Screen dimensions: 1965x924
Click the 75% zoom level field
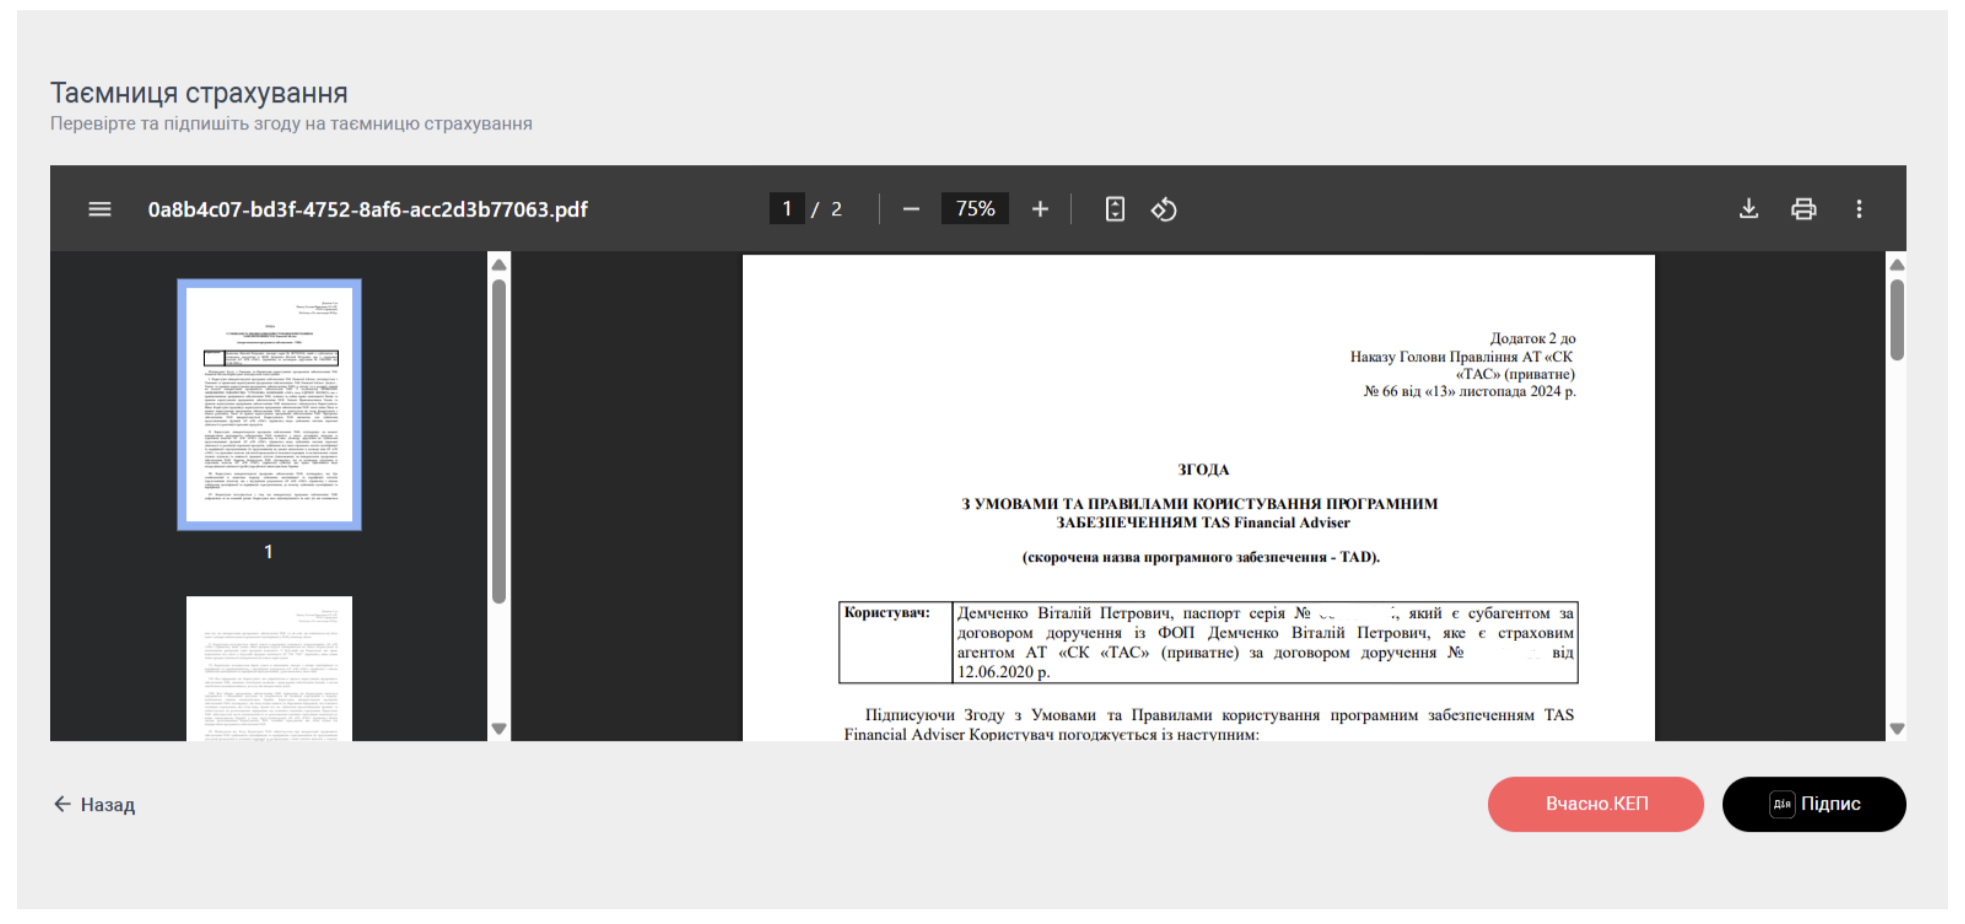tap(975, 209)
